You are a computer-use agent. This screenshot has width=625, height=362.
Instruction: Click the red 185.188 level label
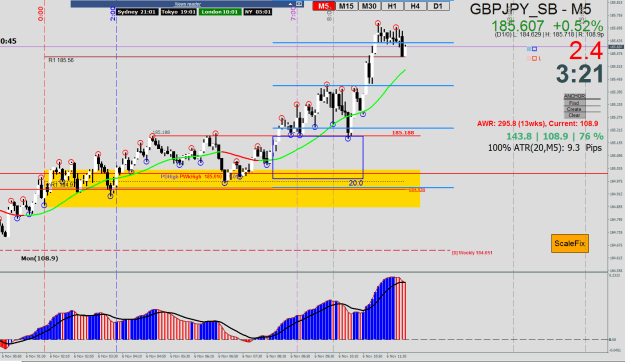click(403, 133)
